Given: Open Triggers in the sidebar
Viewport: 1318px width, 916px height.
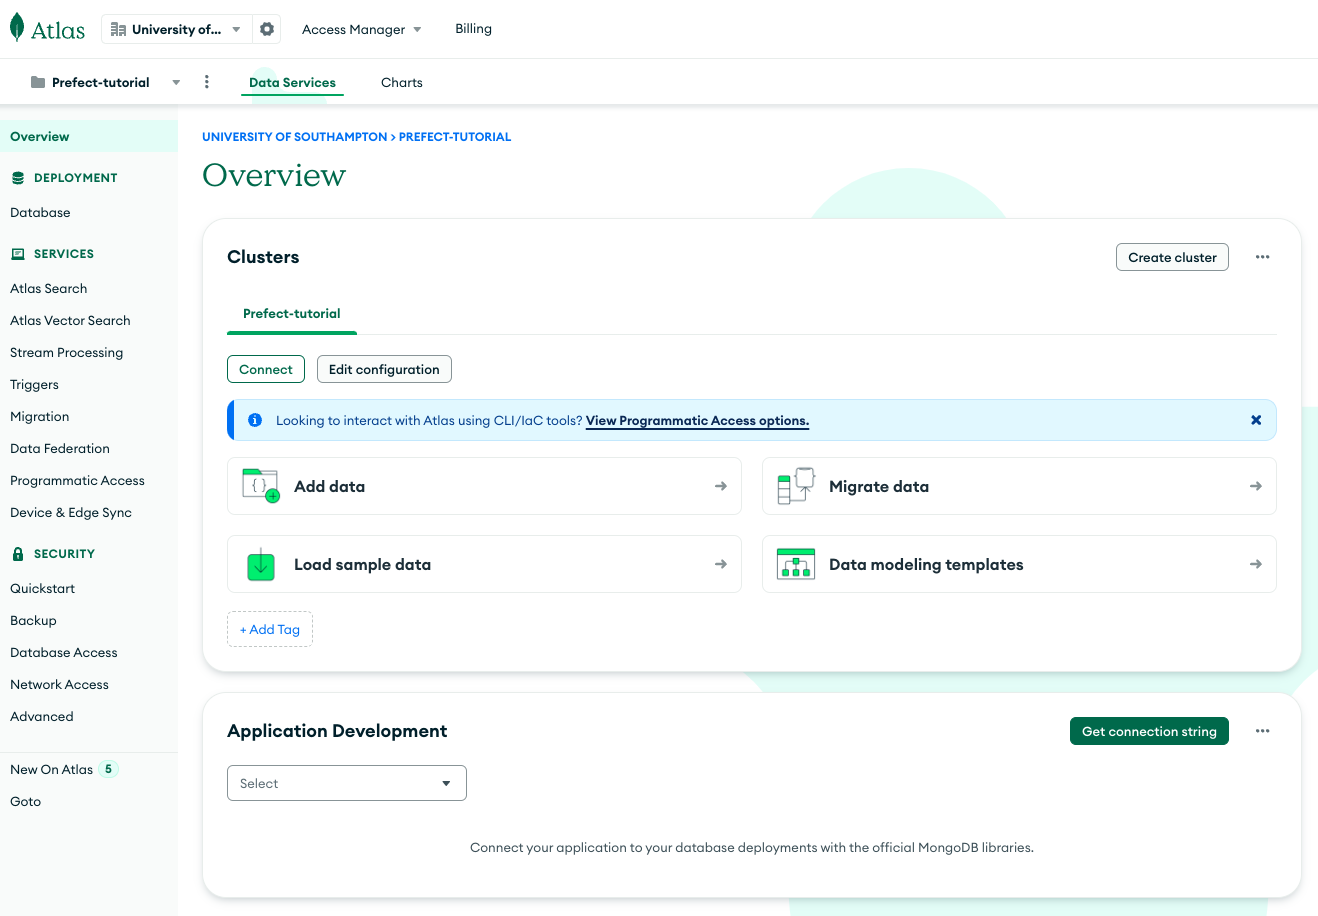Looking at the screenshot, I should [x=34, y=384].
